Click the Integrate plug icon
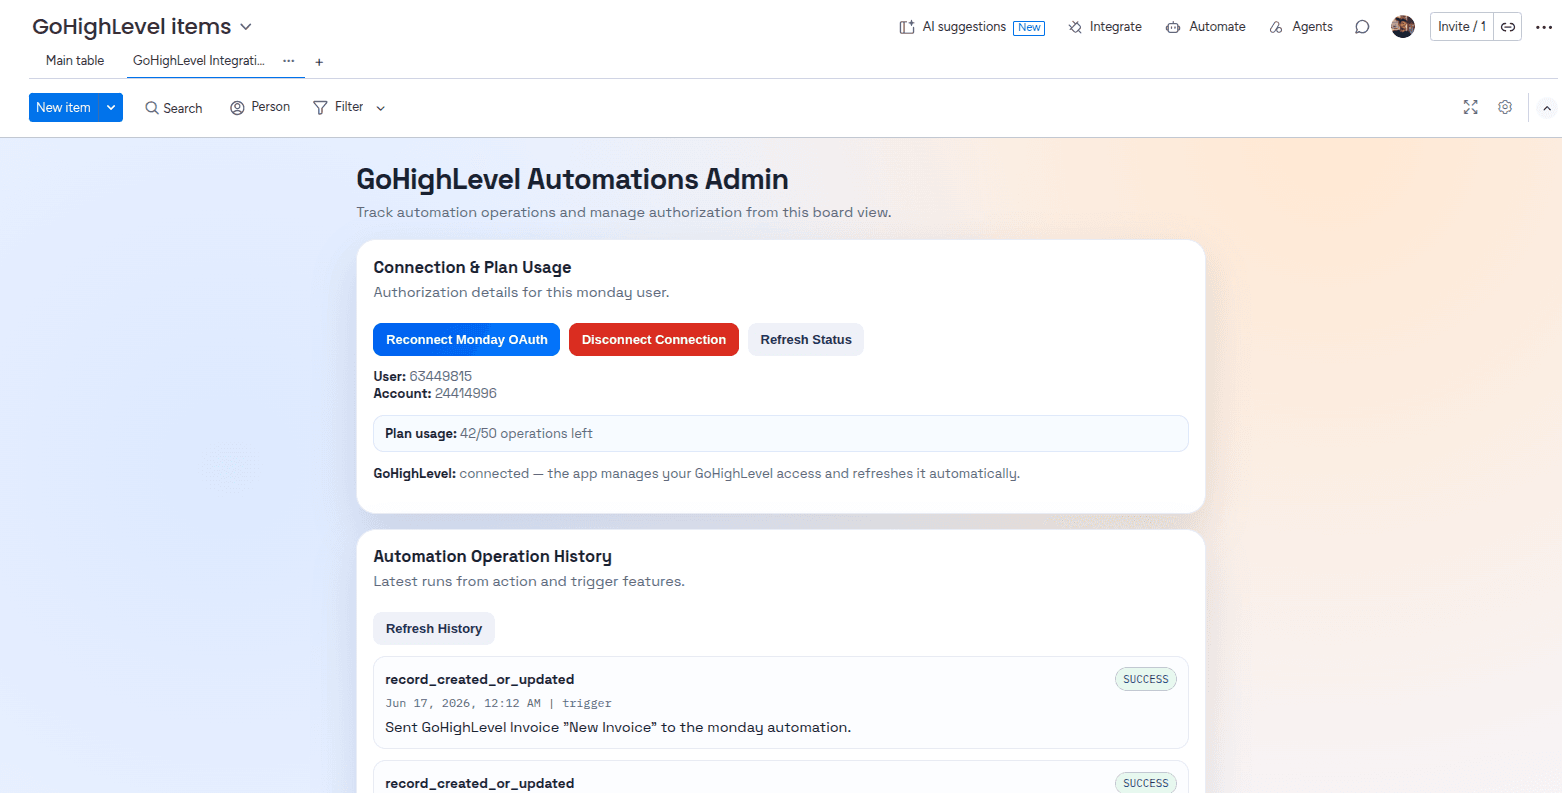This screenshot has height=793, width=1562. (x=1075, y=27)
